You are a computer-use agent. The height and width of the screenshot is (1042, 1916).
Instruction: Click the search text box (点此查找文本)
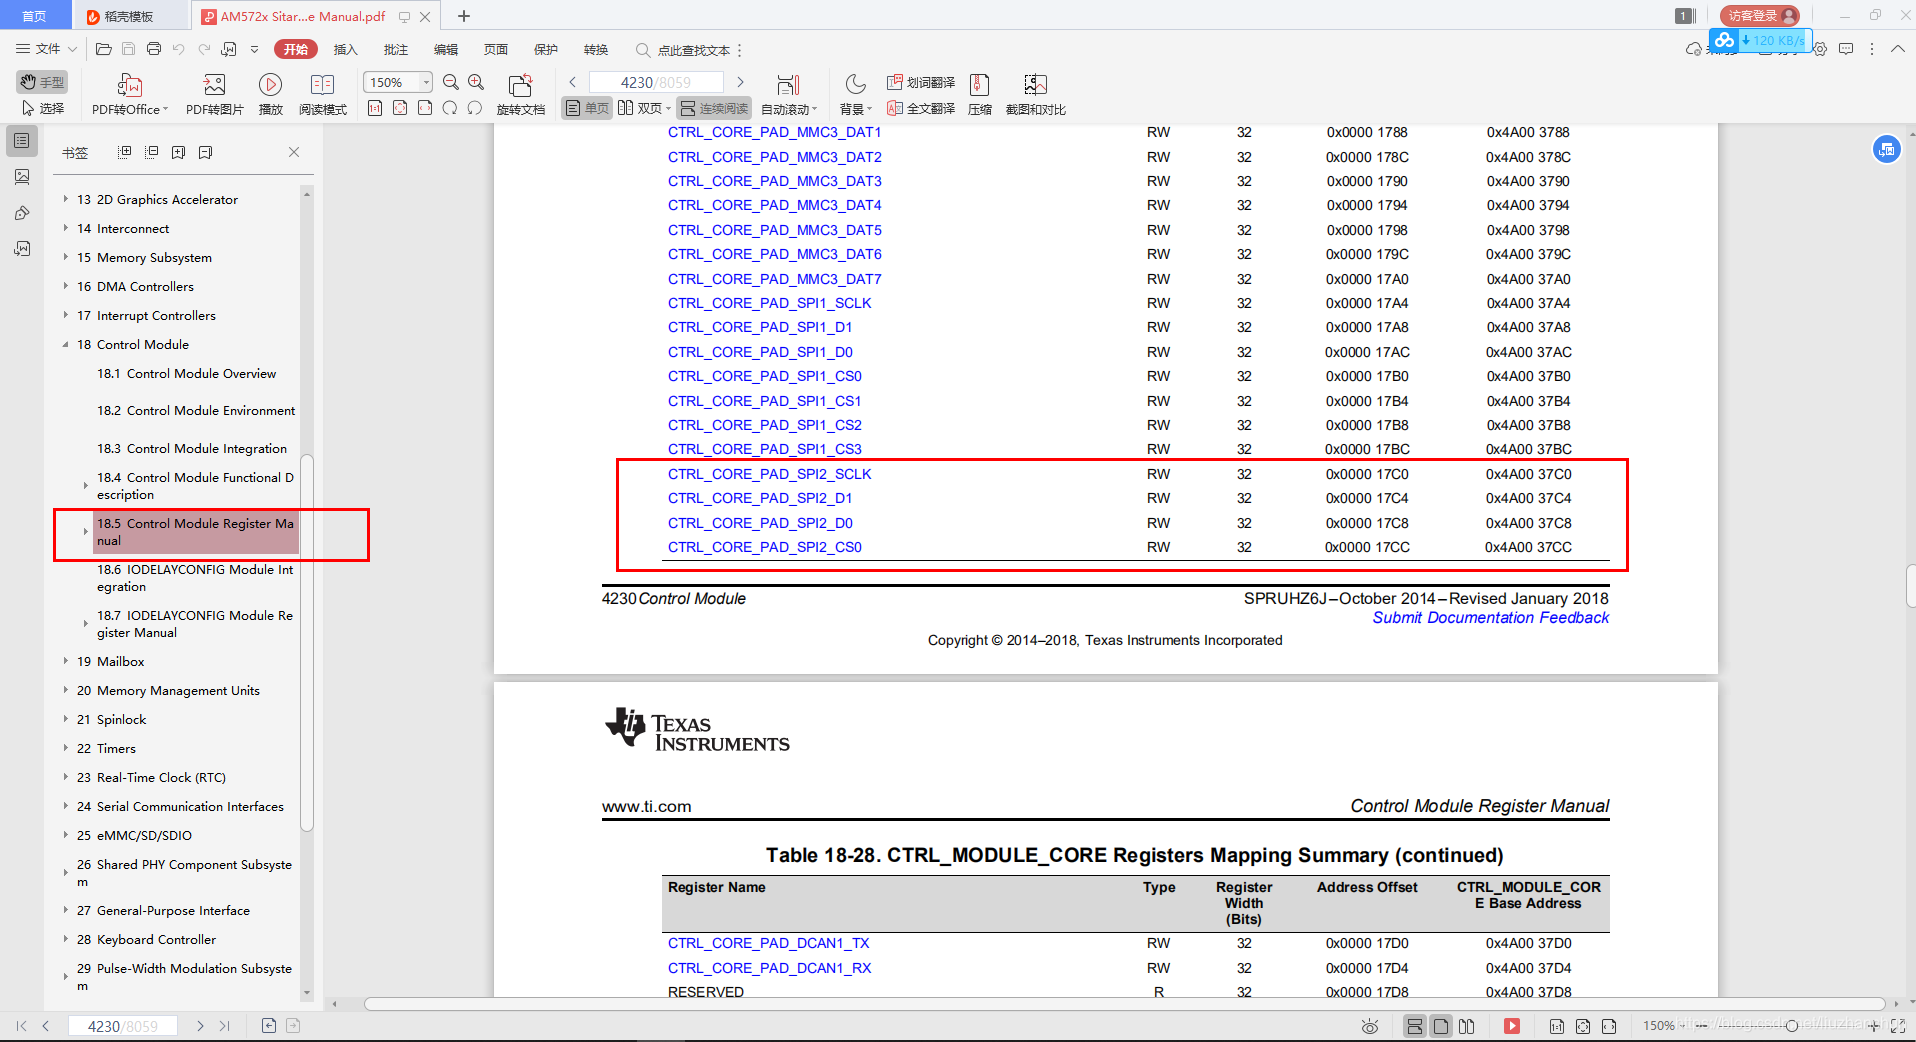[x=692, y=50]
